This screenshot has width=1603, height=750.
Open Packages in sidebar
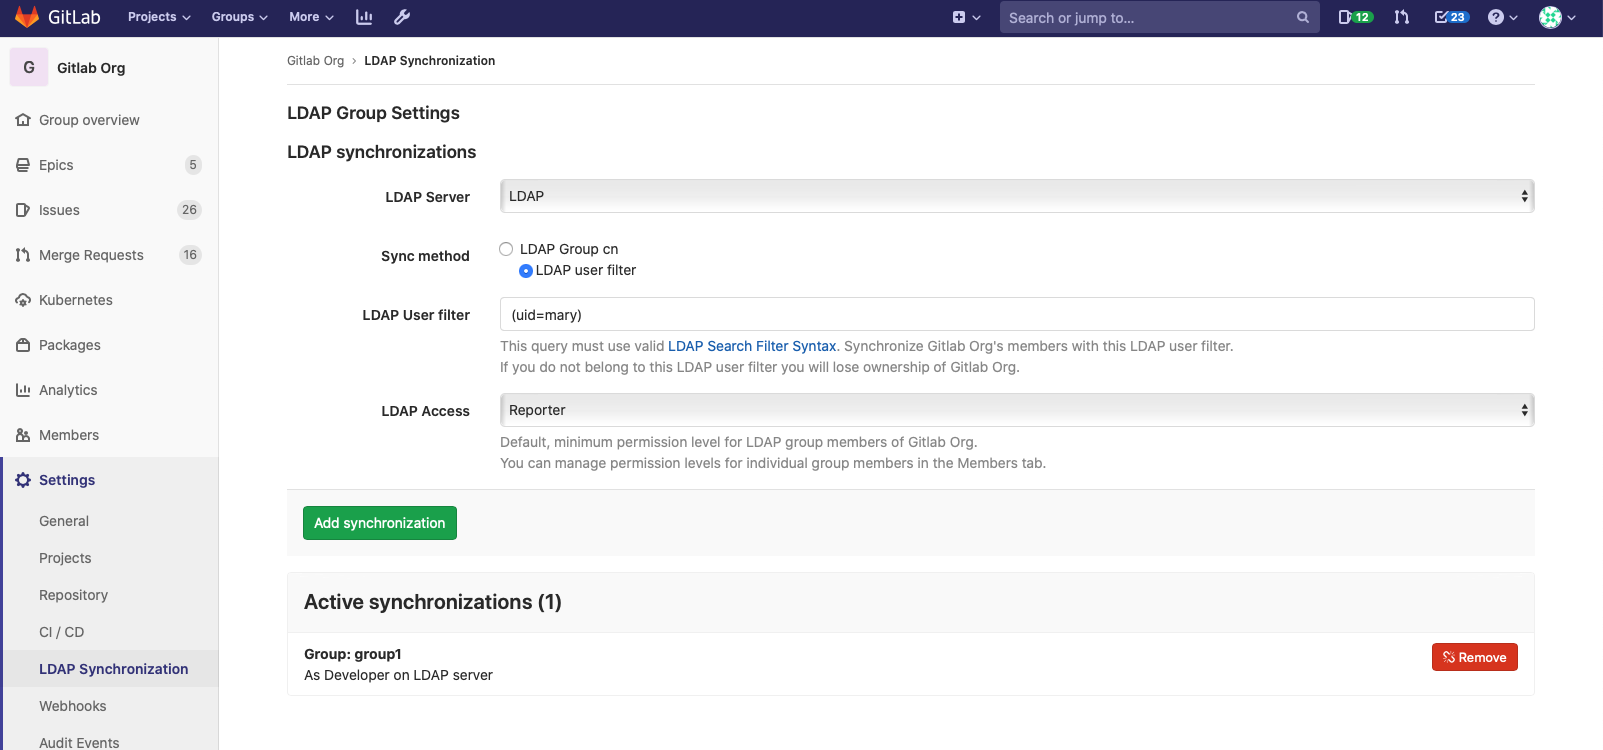tap(70, 345)
